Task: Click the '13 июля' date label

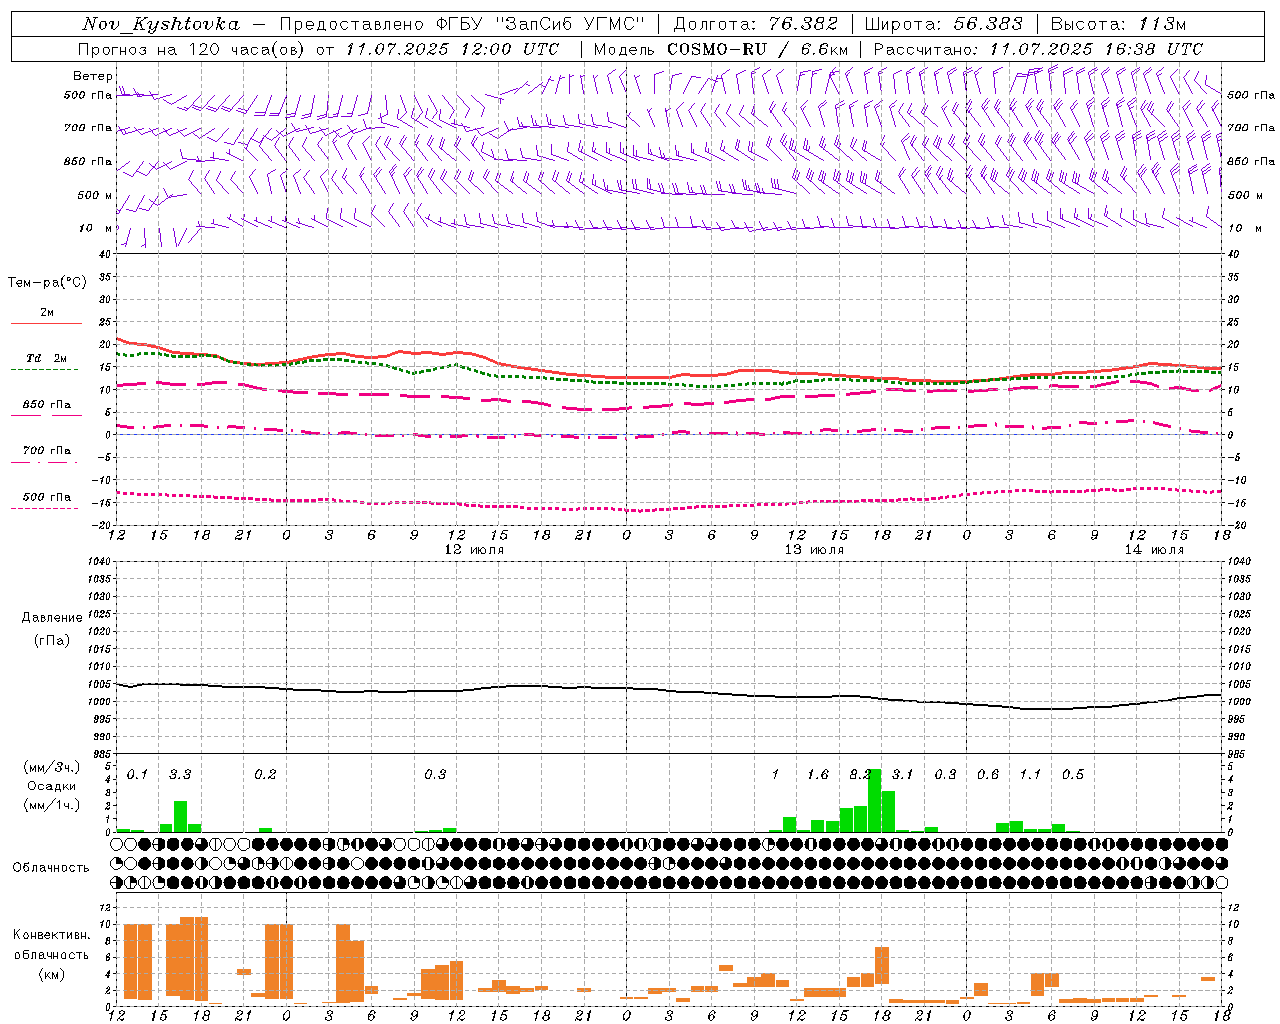Action: 814,550
